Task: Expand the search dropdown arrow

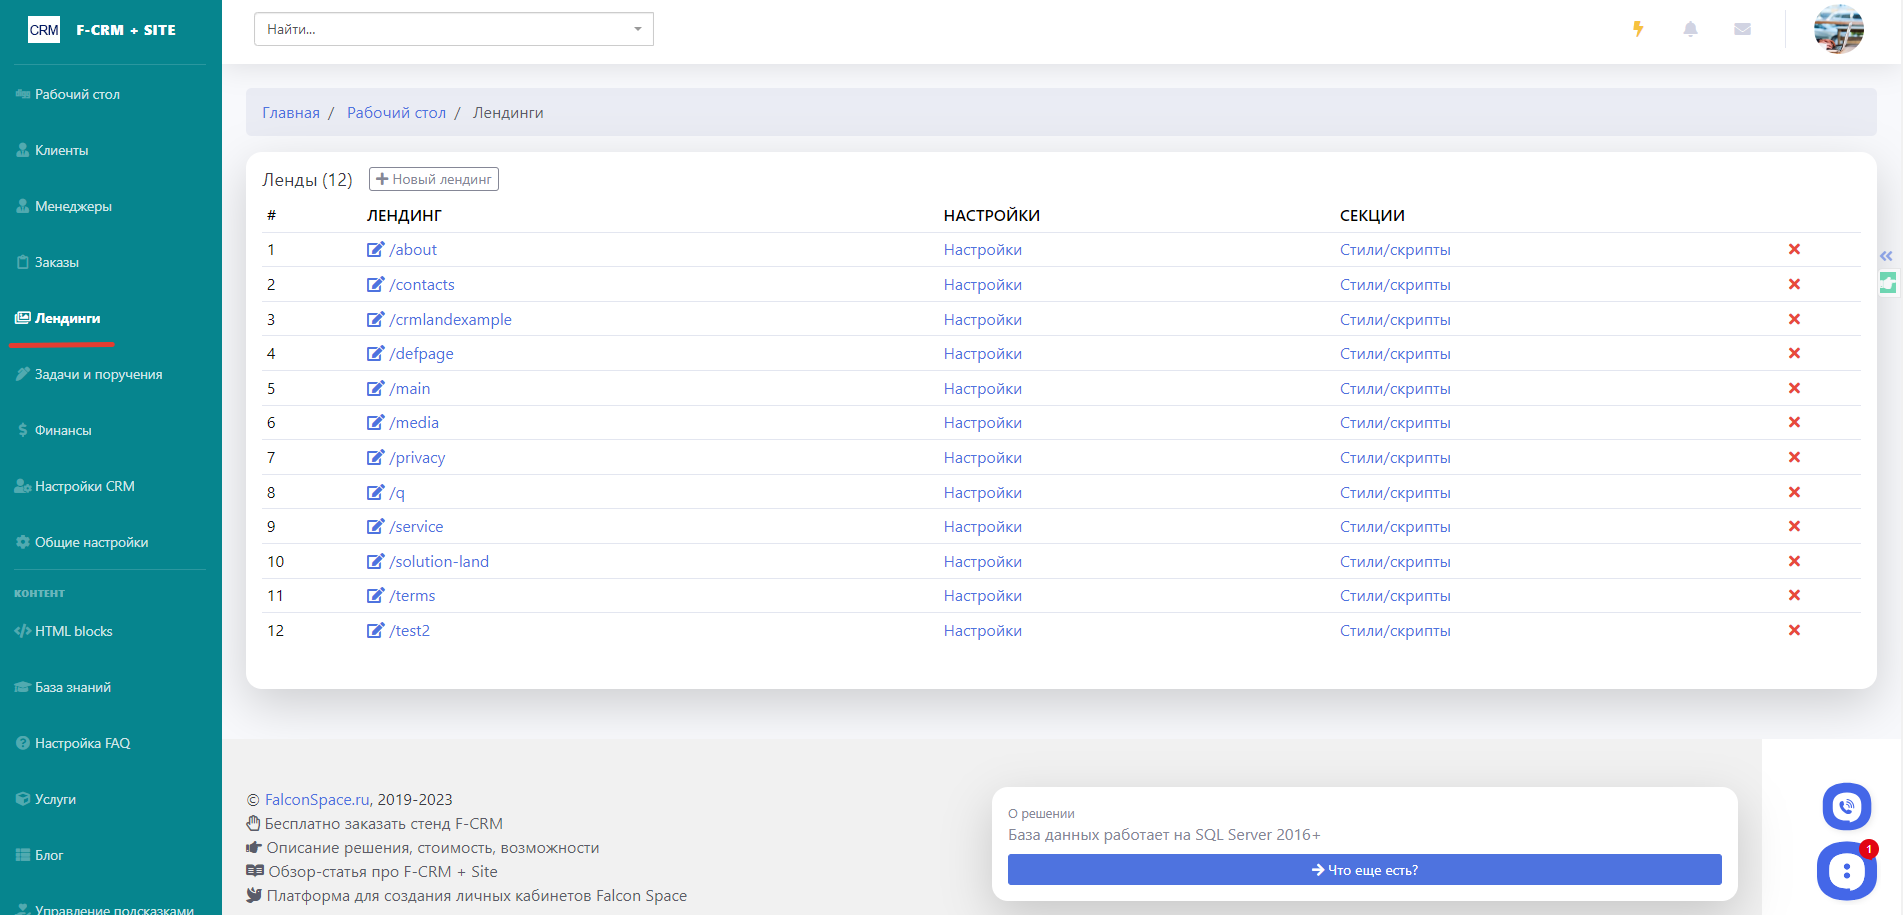Action: (637, 29)
